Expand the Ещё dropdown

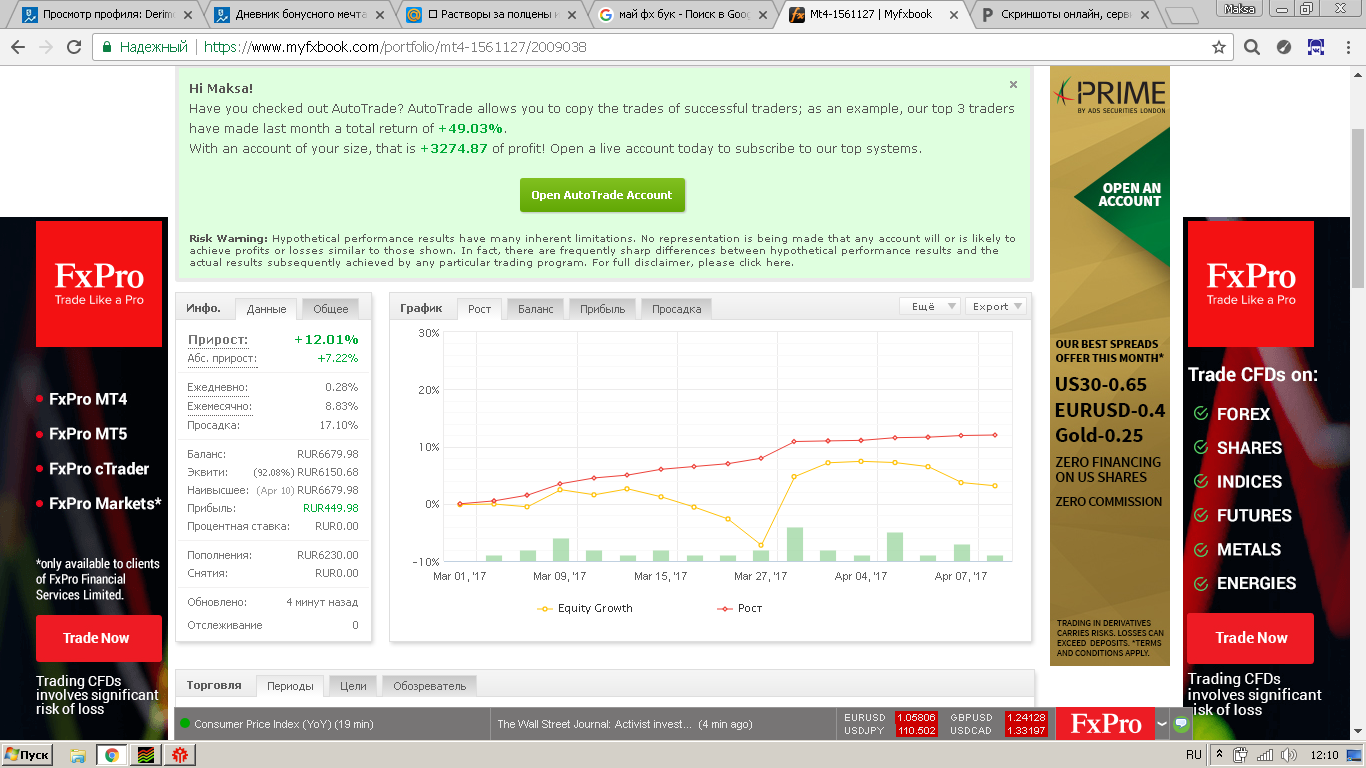pos(930,306)
